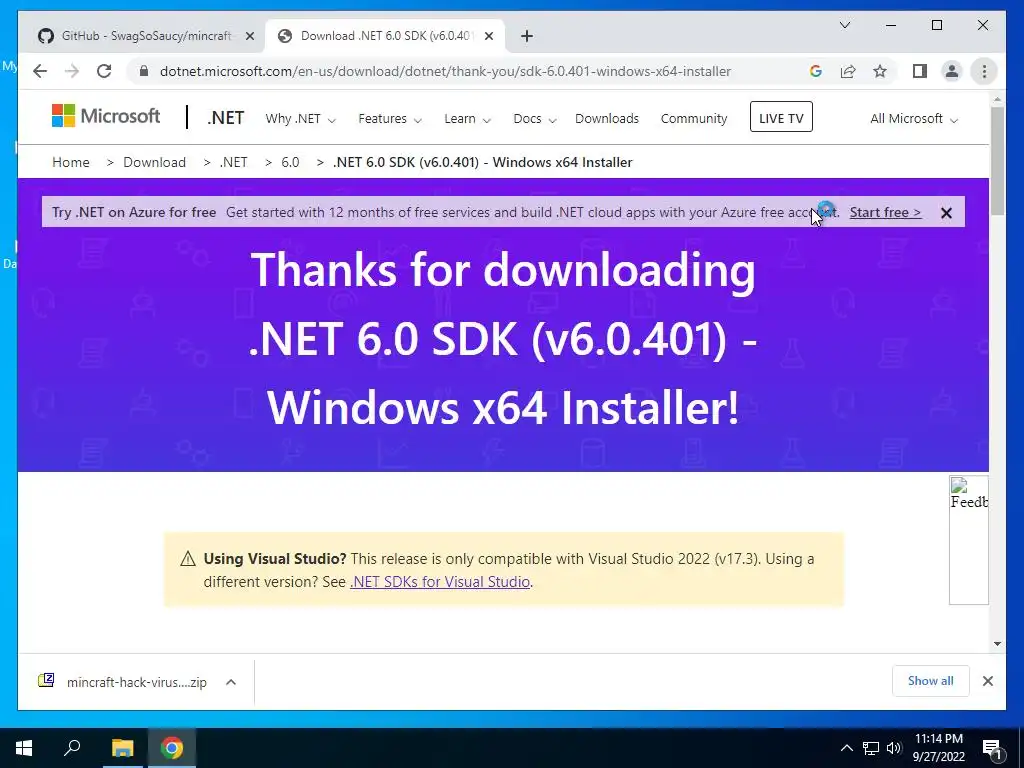The image size is (1024, 768).
Task: Expand the Docs dropdown
Action: (534, 119)
